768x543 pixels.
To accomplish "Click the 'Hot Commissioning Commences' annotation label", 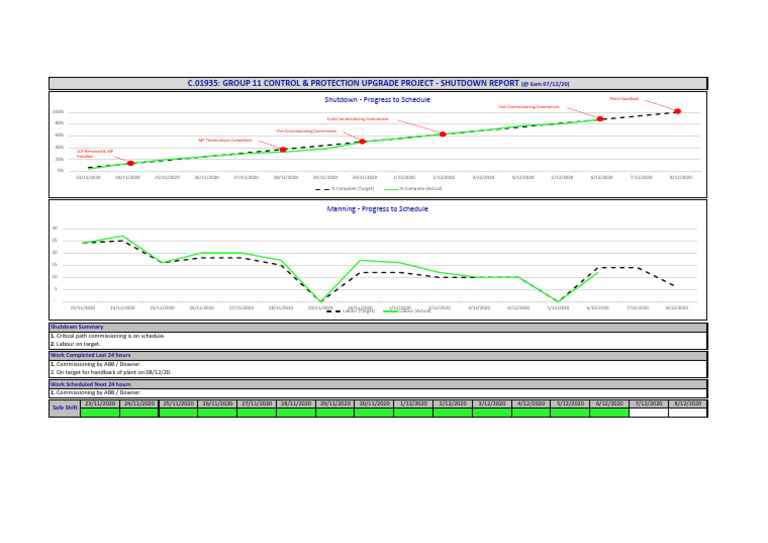I will tap(529, 107).
